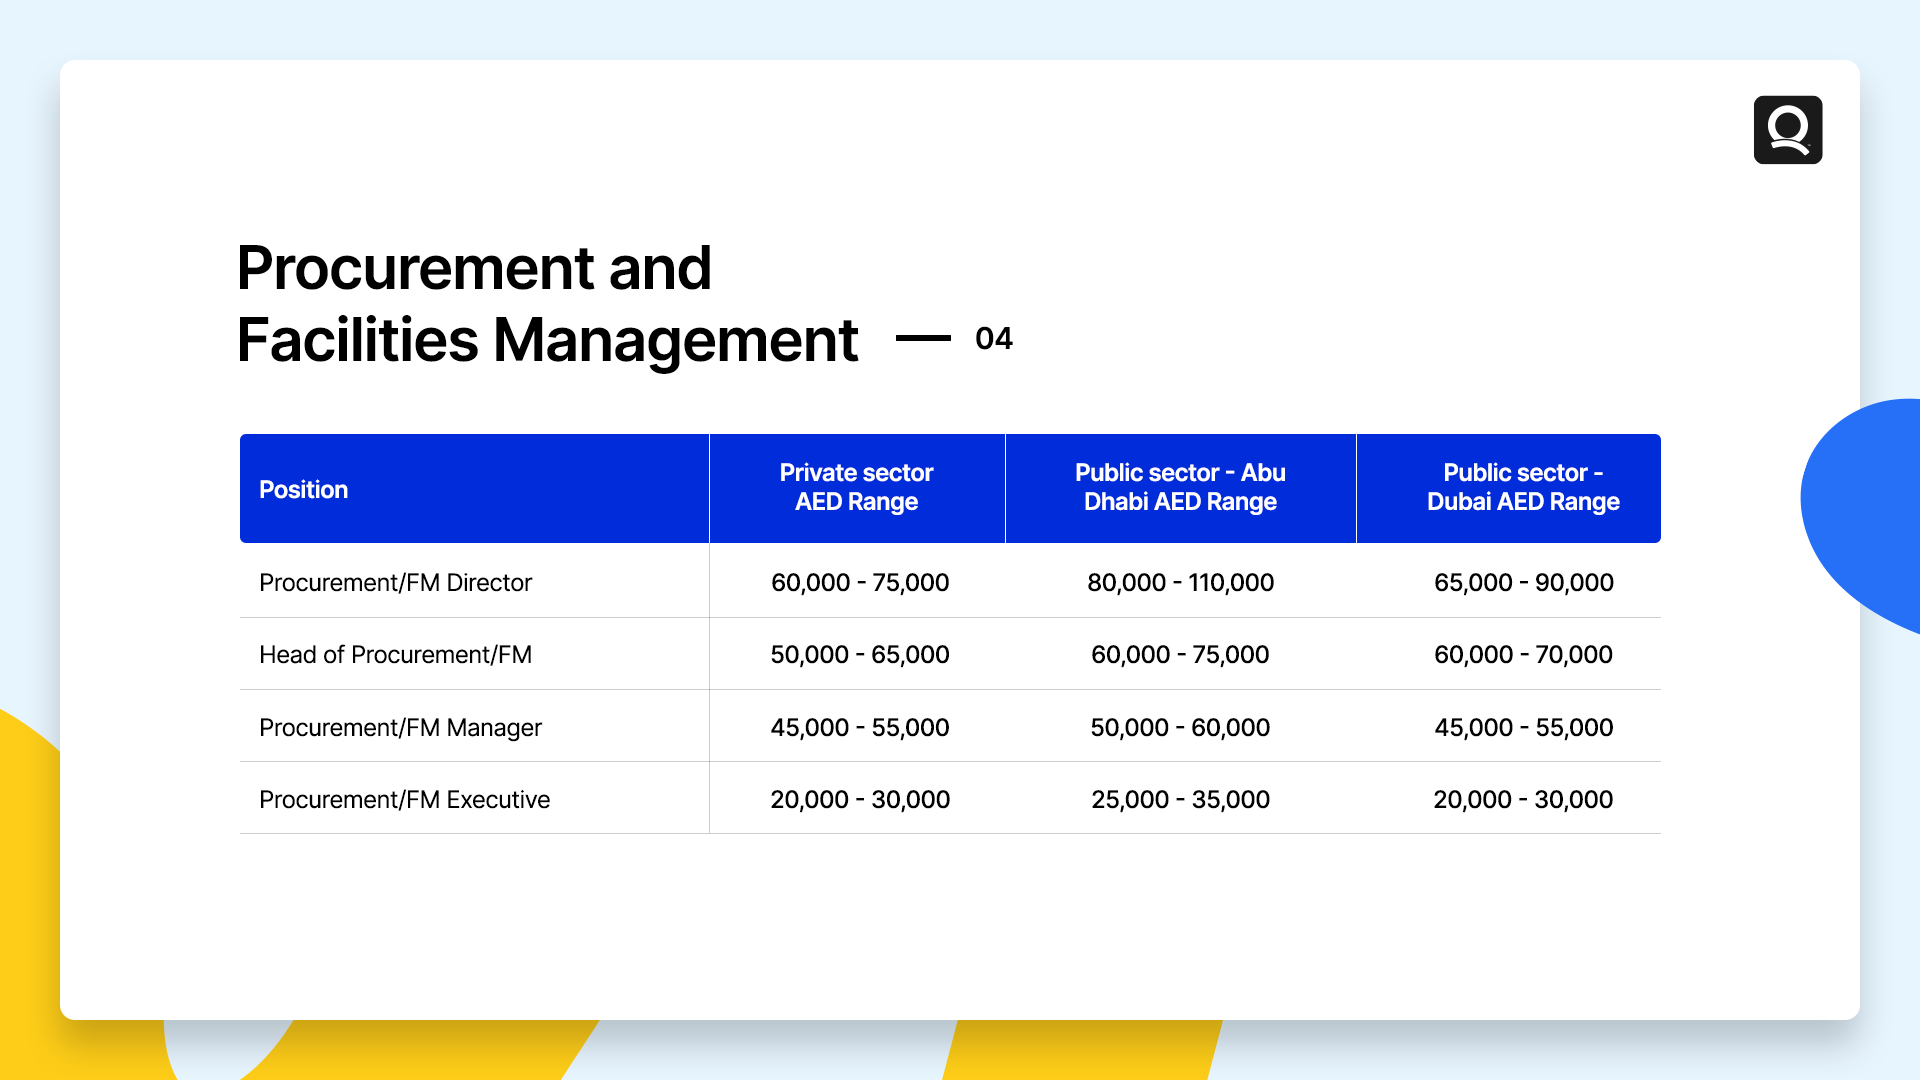
Task: Select the Procurement/FM Manager row label
Action: [400, 727]
